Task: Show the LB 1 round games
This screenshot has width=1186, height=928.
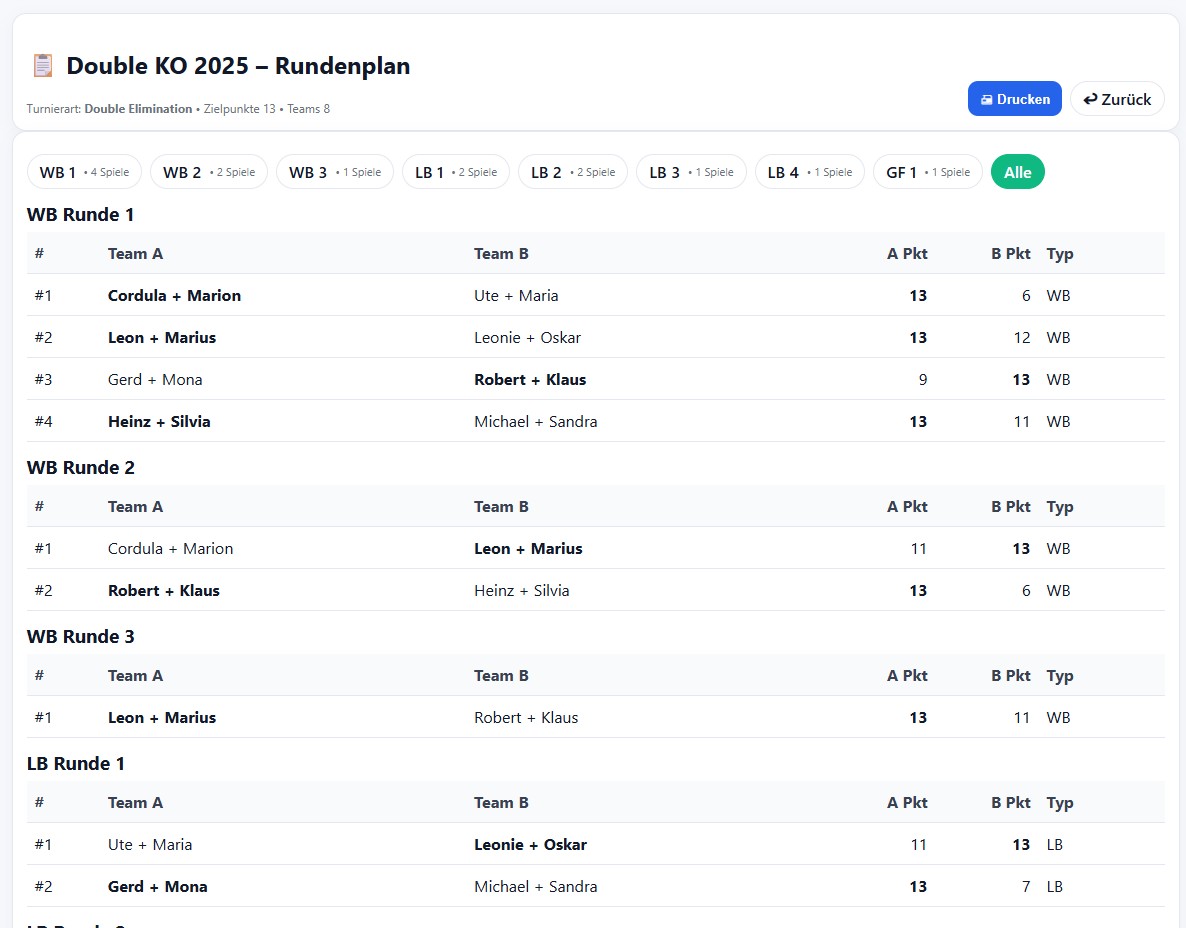Action: [455, 172]
